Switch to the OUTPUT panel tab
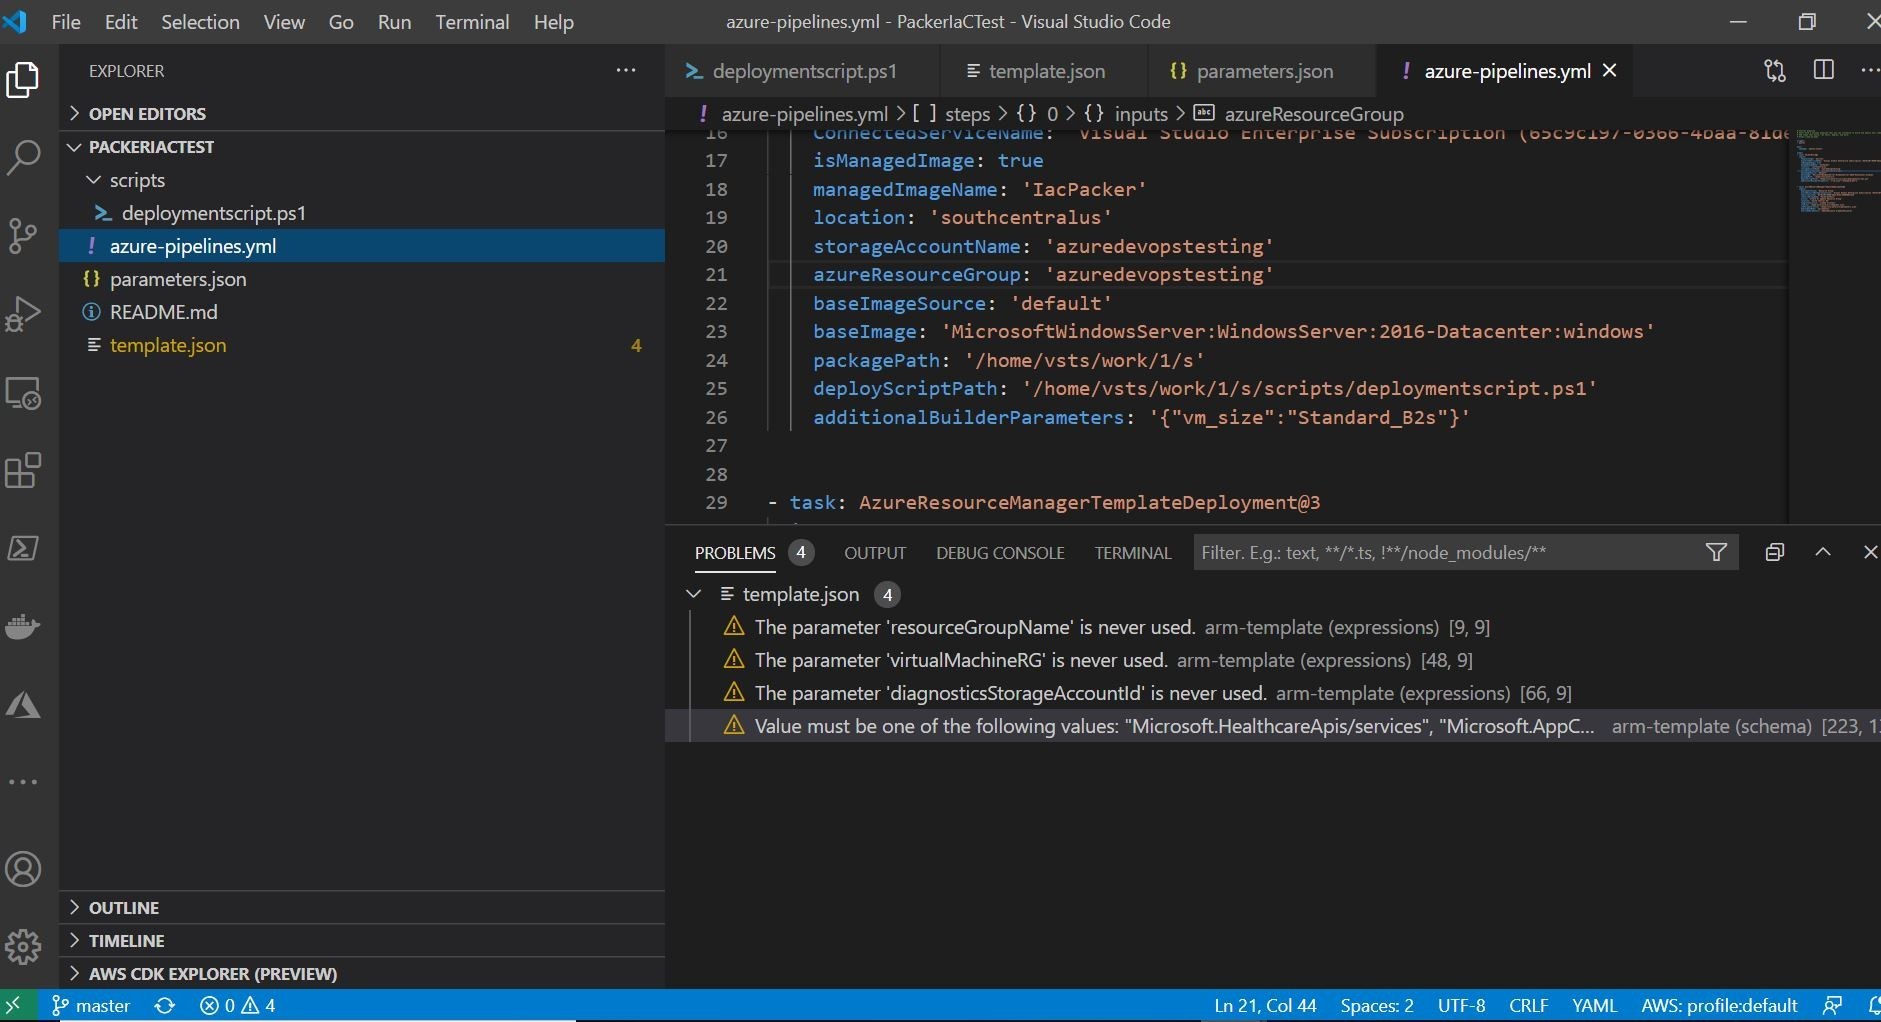Image resolution: width=1881 pixels, height=1022 pixels. (x=874, y=553)
